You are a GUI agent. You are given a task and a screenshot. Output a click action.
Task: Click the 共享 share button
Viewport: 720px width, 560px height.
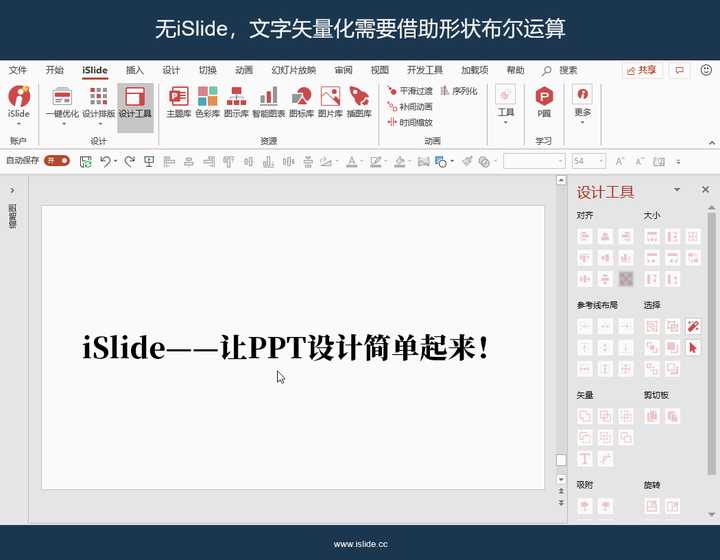[642, 70]
